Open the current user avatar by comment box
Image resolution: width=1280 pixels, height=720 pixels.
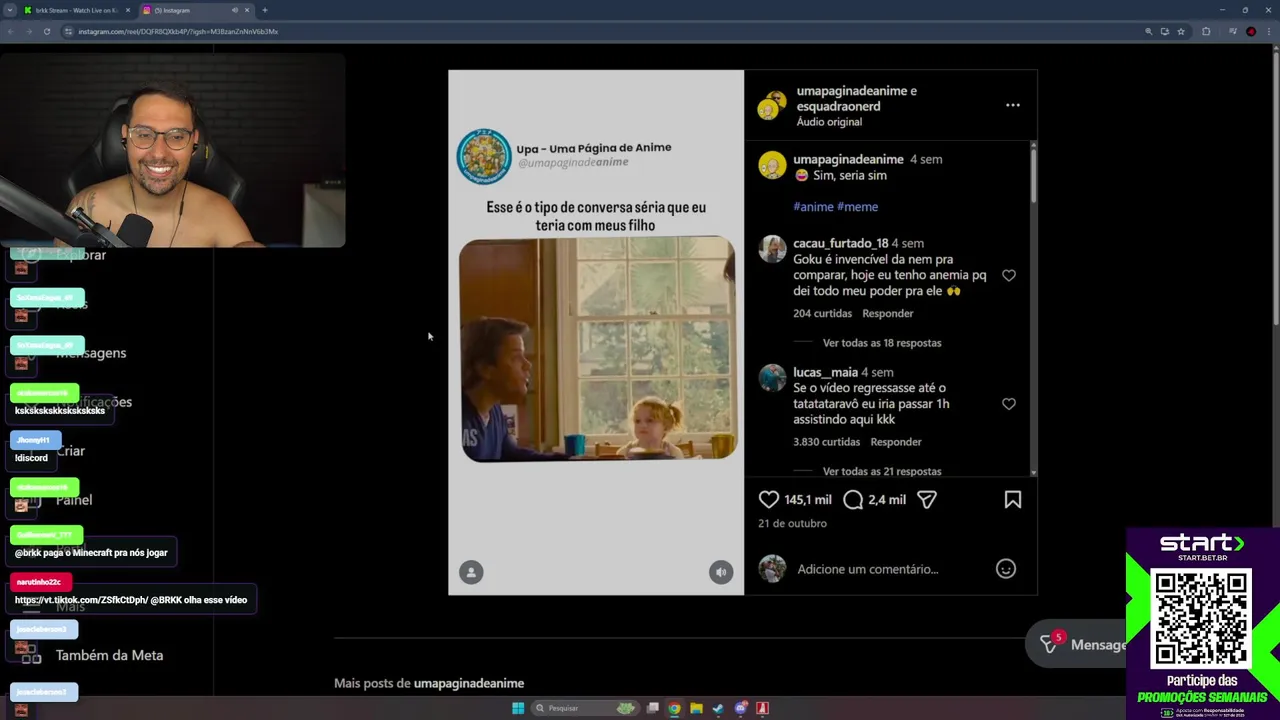pos(772,569)
